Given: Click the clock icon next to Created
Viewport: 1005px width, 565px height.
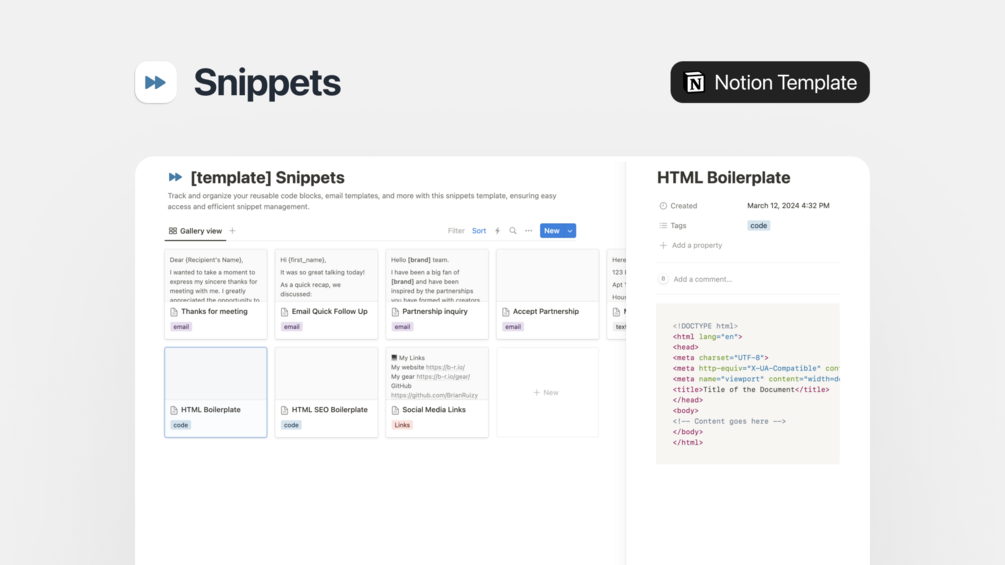Looking at the screenshot, I should [x=663, y=206].
